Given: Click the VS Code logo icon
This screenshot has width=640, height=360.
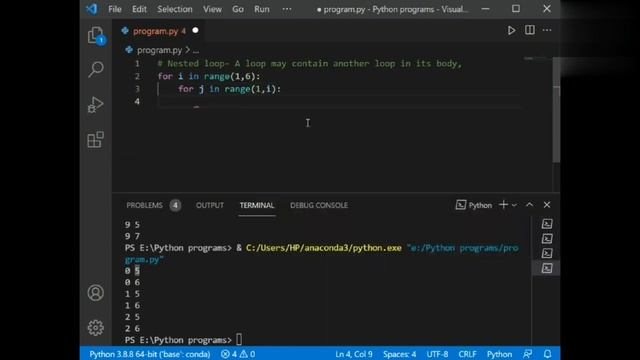Looking at the screenshot, I should click(92, 9).
